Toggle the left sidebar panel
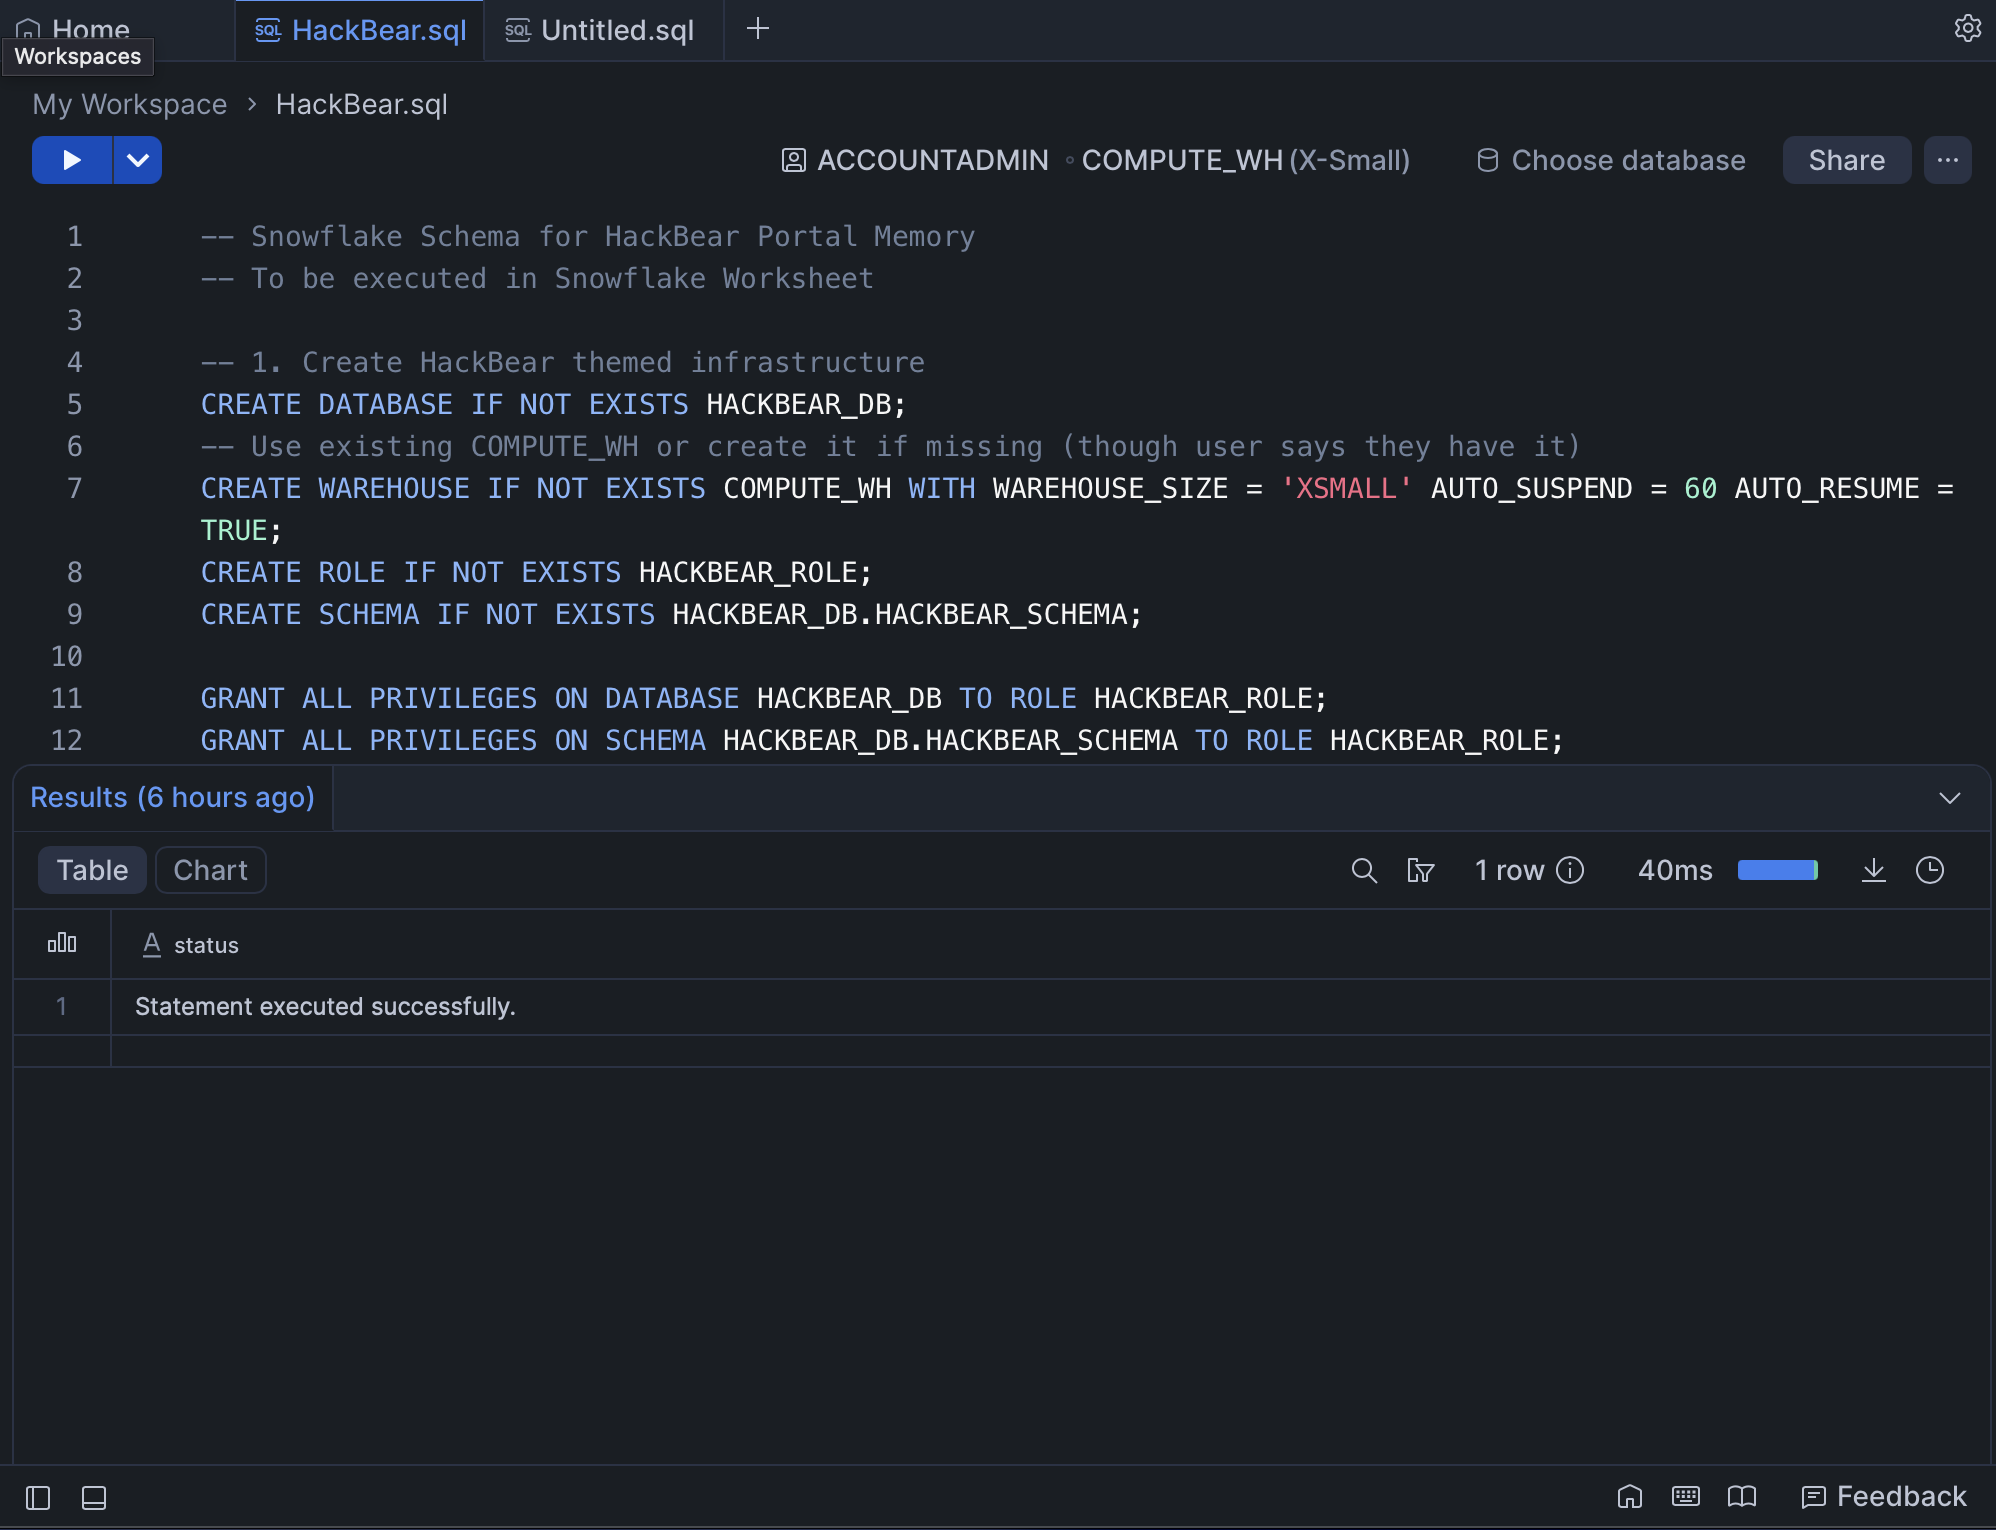The width and height of the screenshot is (1996, 1530). tap(38, 1497)
